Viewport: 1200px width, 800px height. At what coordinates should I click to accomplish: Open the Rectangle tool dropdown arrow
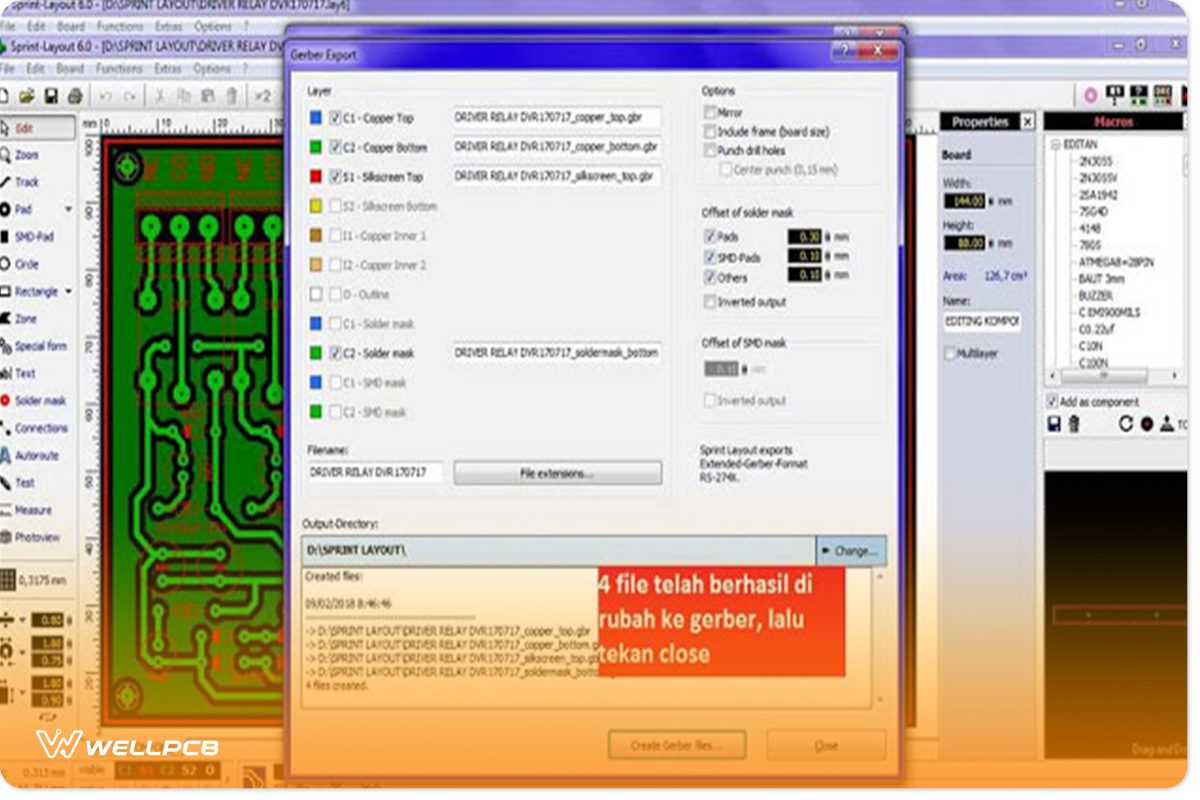coord(67,291)
